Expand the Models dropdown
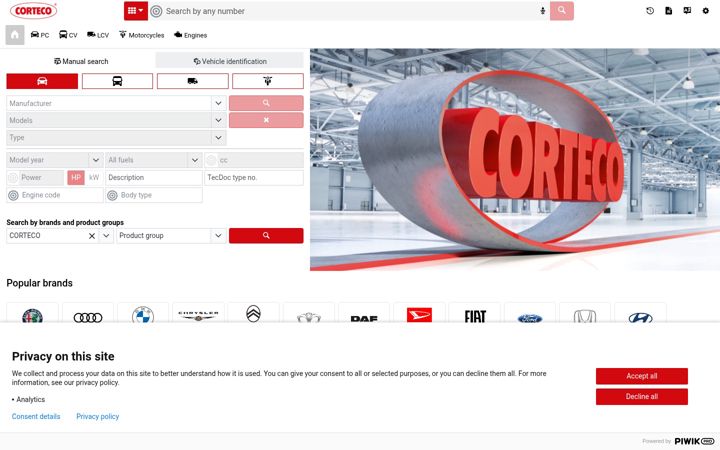 click(219, 120)
